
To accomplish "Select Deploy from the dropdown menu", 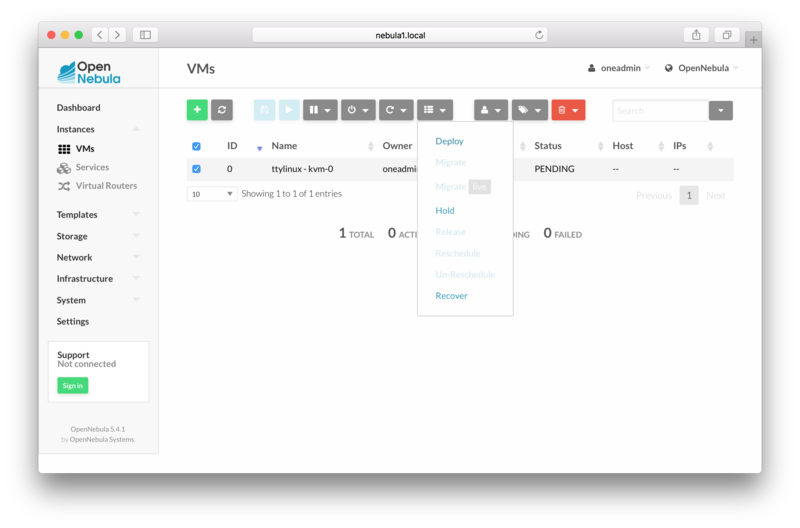I will pyautogui.click(x=449, y=141).
